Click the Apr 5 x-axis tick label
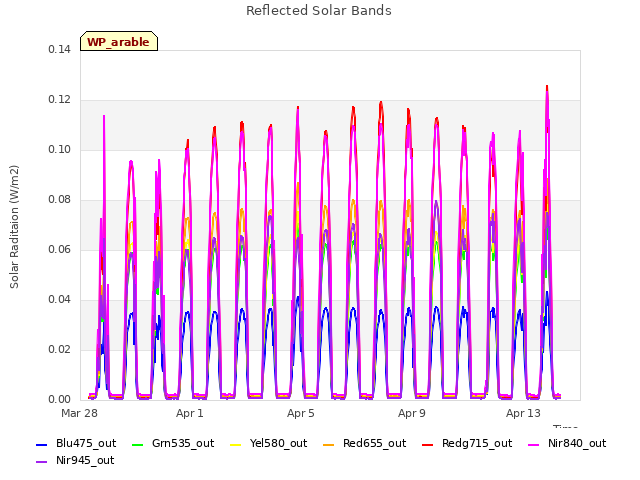This screenshot has width=640, height=480. 301,413
